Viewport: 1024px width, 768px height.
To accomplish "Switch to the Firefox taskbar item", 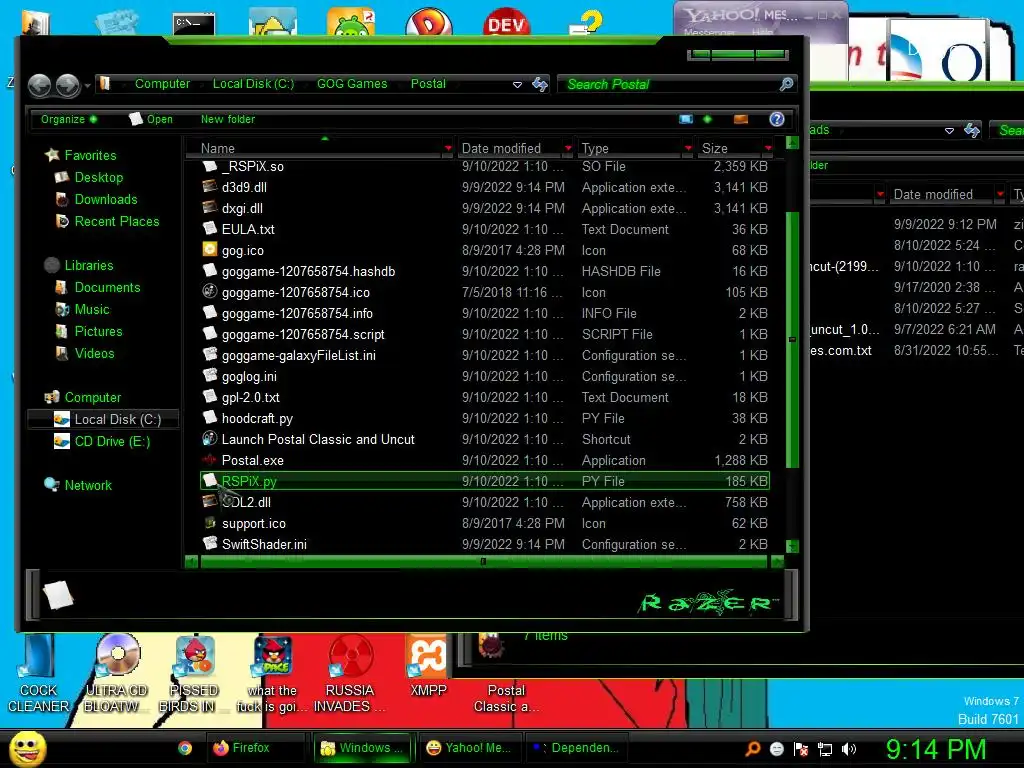I will pos(255,748).
